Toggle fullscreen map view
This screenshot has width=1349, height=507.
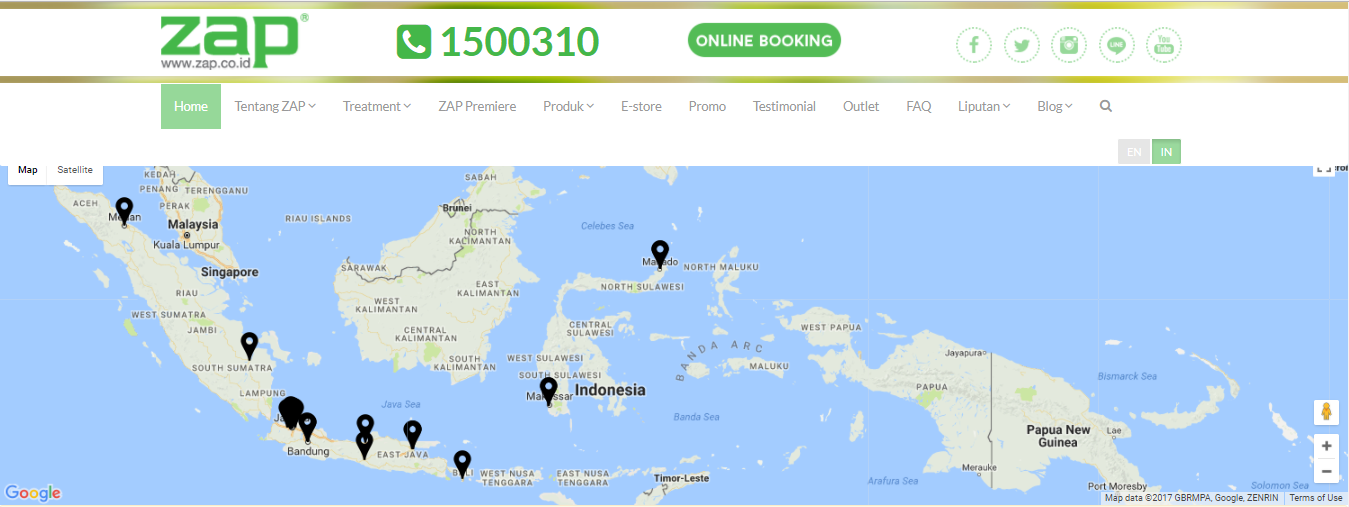[x=1323, y=170]
